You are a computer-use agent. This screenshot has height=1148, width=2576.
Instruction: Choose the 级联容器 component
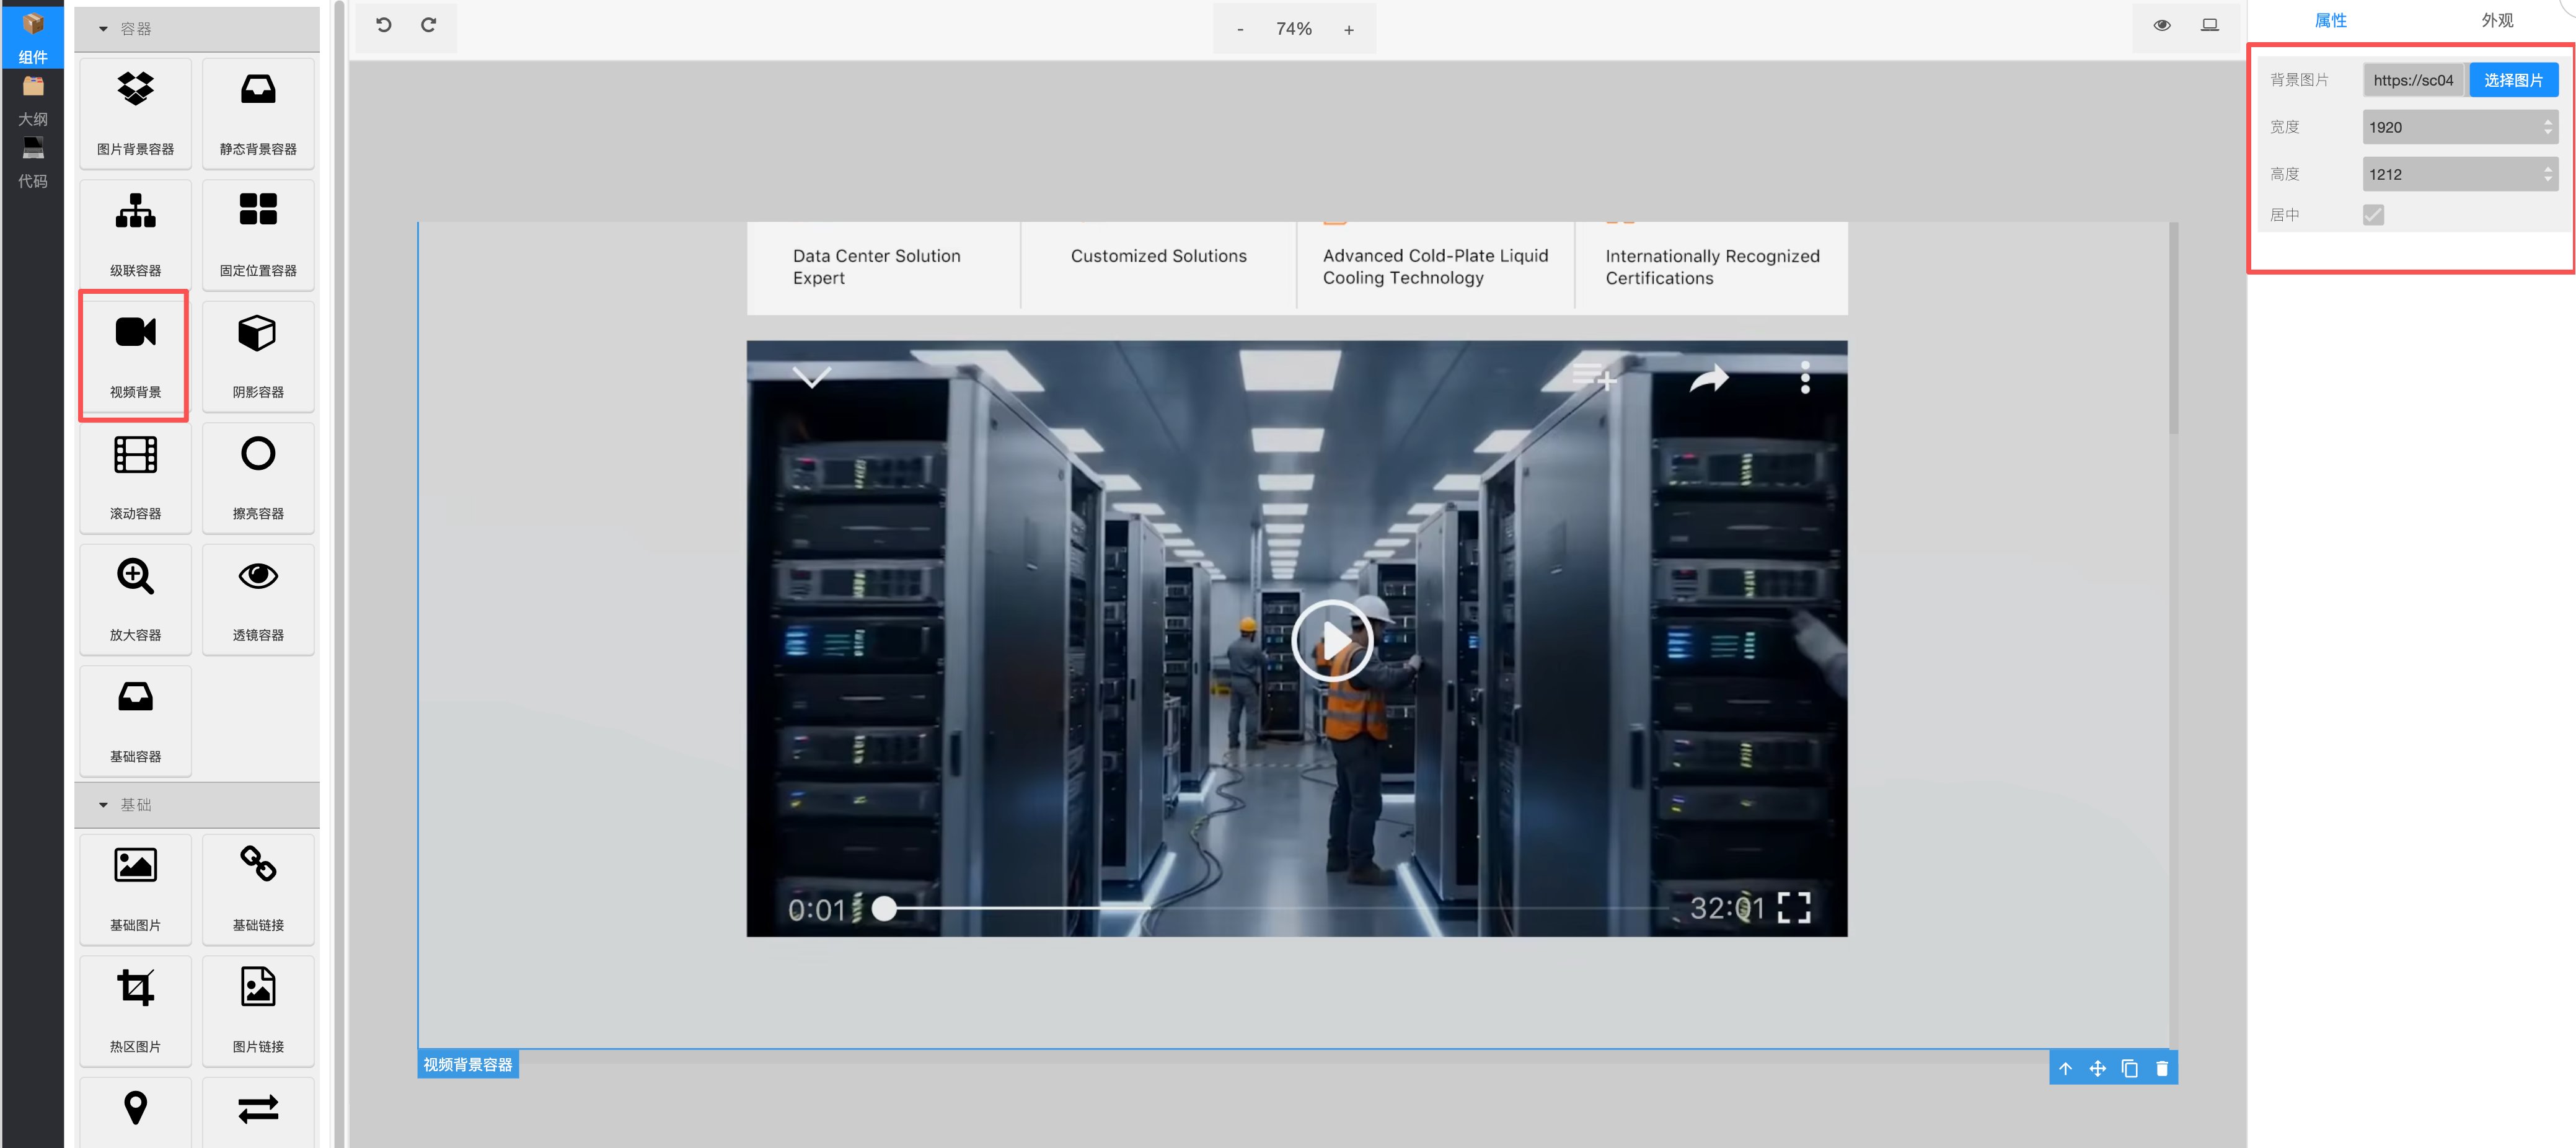(135, 234)
